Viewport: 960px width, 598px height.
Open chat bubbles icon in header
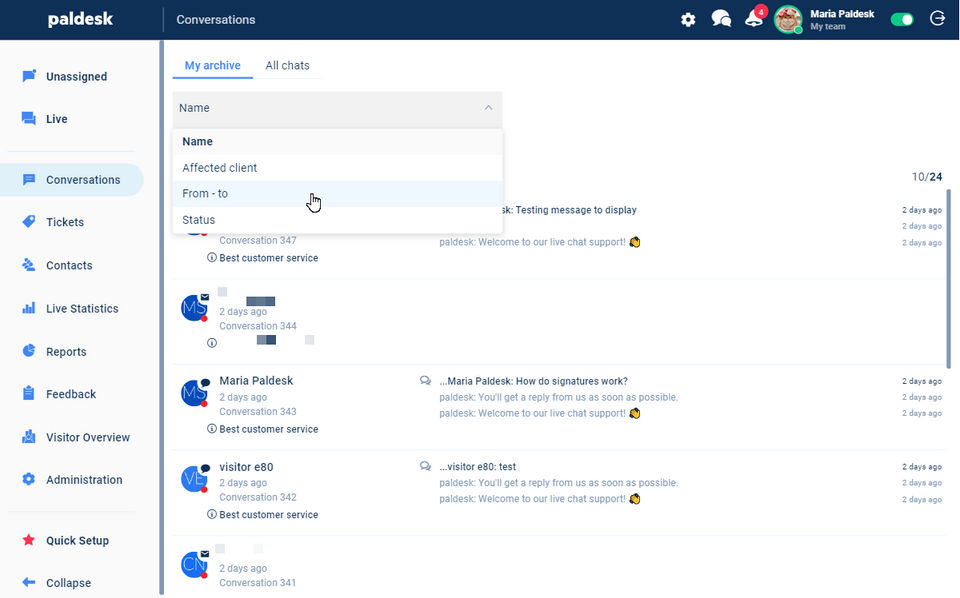coord(721,19)
